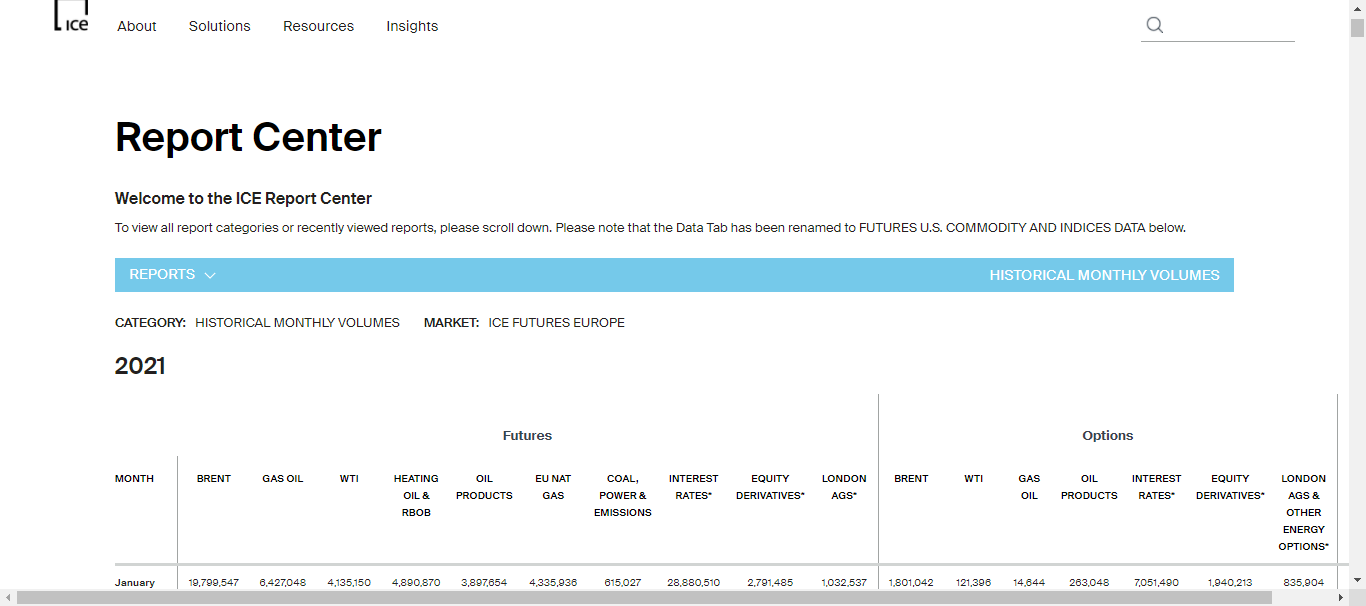Click the REPORTS dropdown chevron

click(210, 276)
